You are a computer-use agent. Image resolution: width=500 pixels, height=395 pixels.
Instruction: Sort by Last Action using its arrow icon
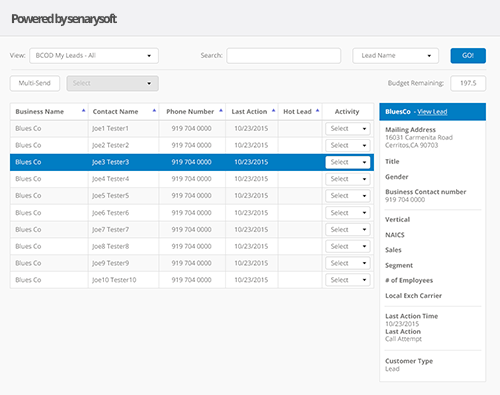click(273, 110)
